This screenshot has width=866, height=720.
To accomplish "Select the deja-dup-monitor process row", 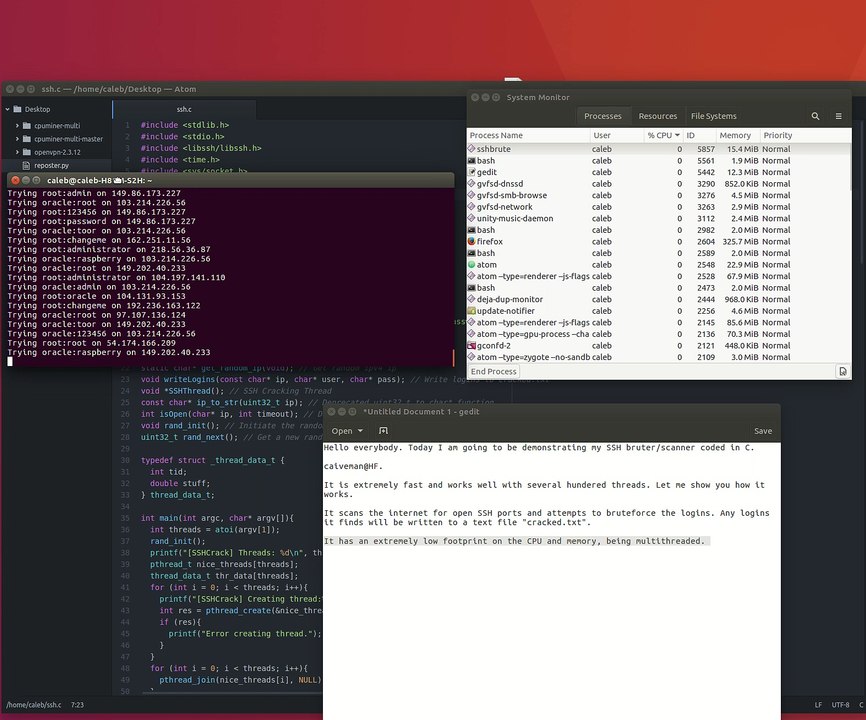I will [659, 299].
